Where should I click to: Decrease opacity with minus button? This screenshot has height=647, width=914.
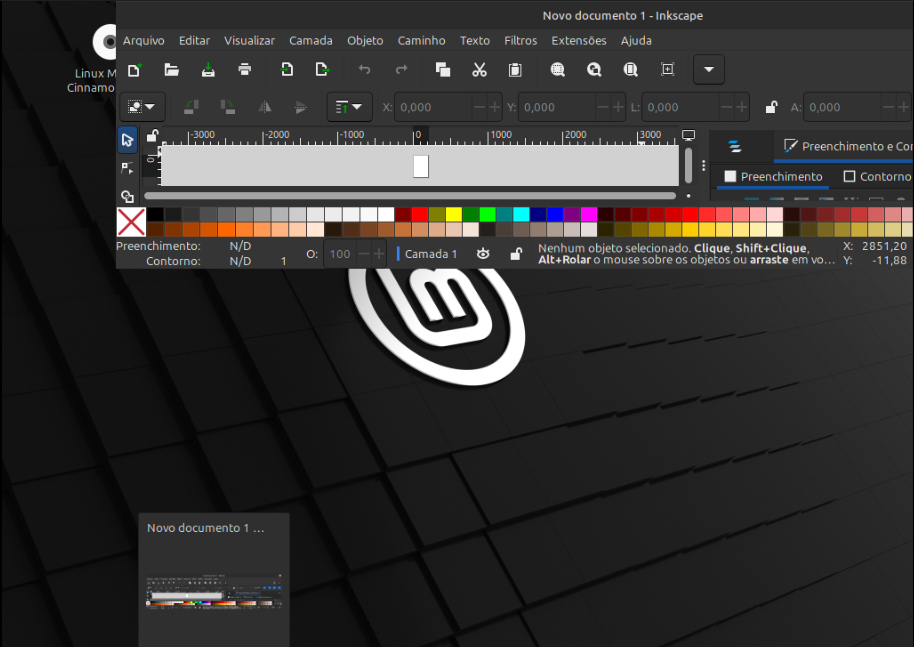364,254
